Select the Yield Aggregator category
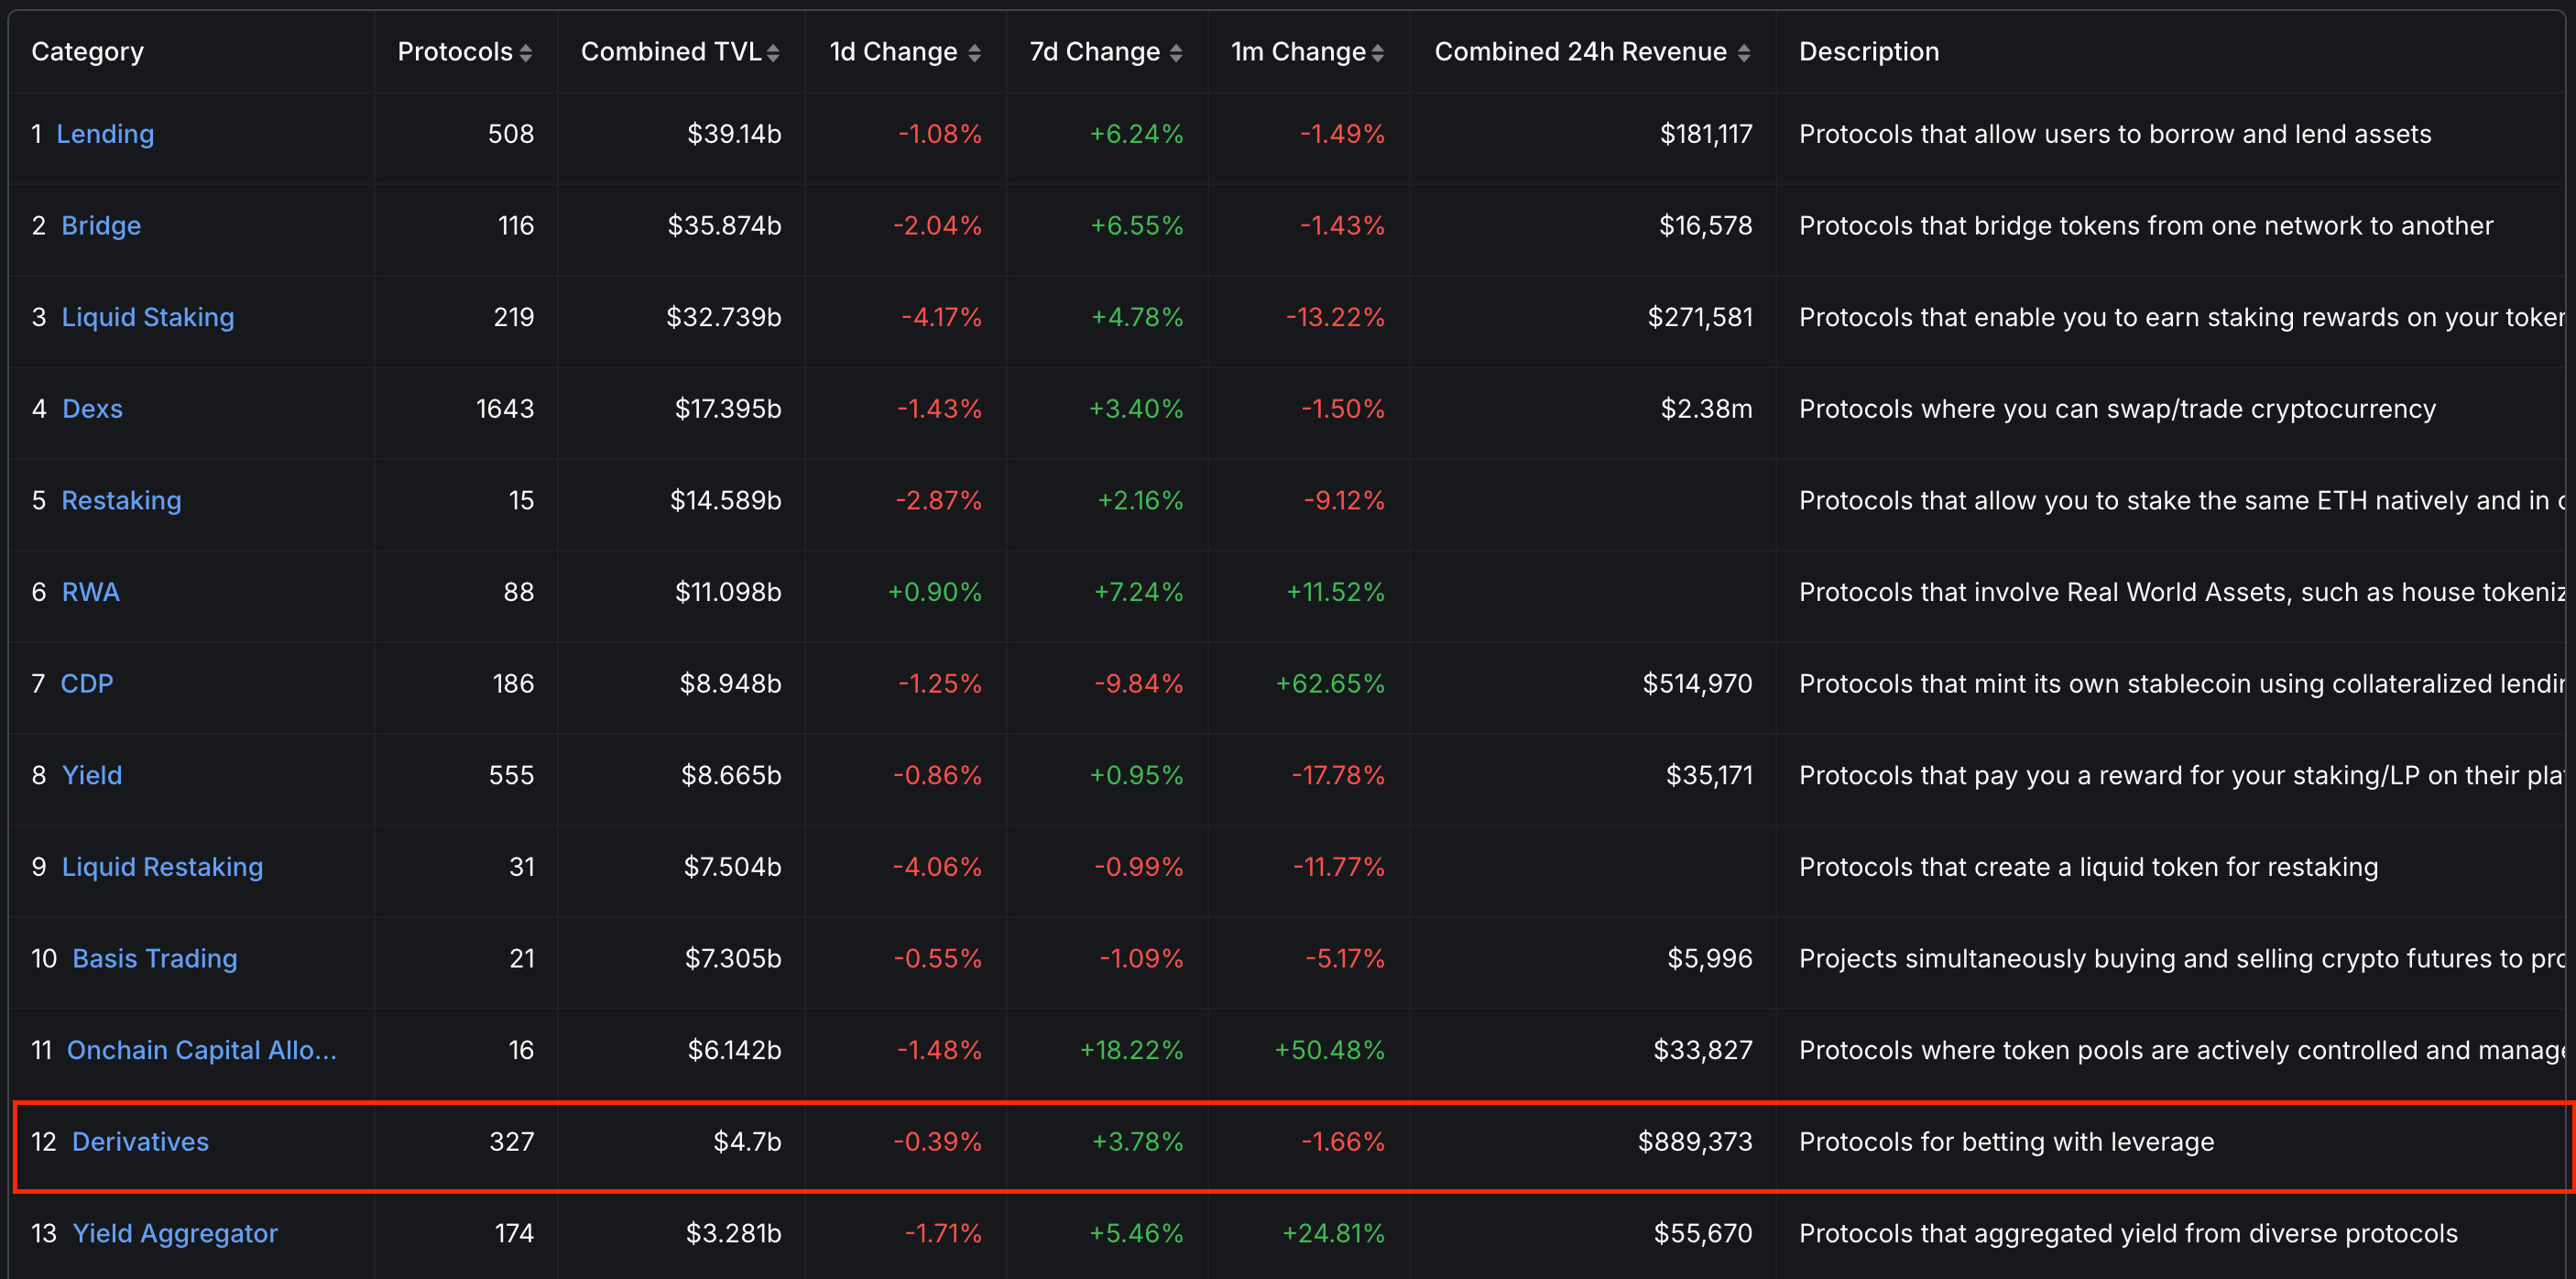This screenshot has width=2576, height=1279. coord(174,1233)
